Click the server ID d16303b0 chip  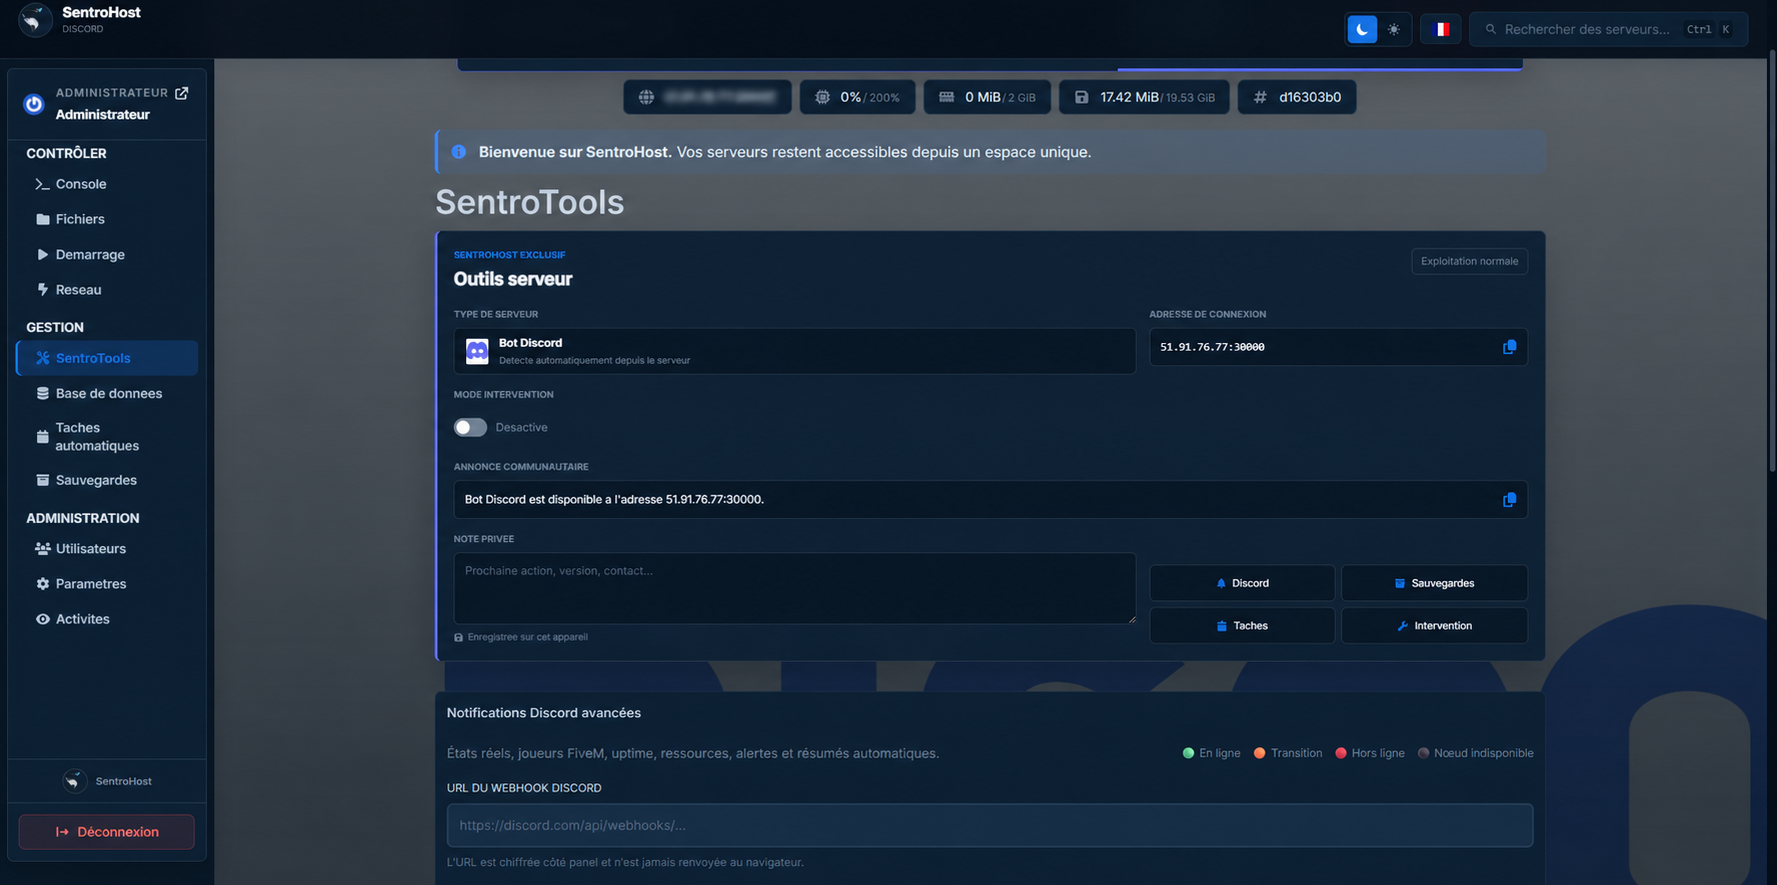point(1297,97)
